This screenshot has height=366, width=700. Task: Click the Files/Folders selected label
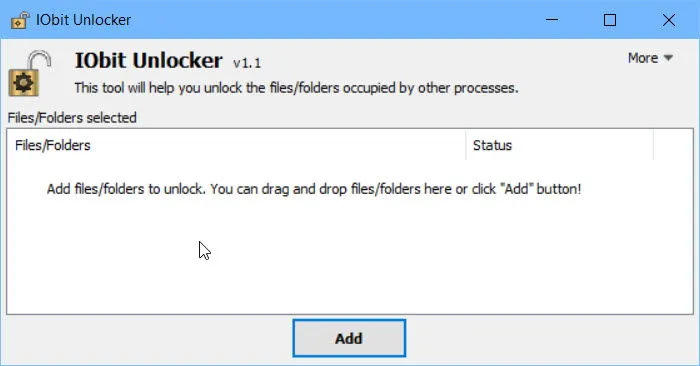[72, 118]
